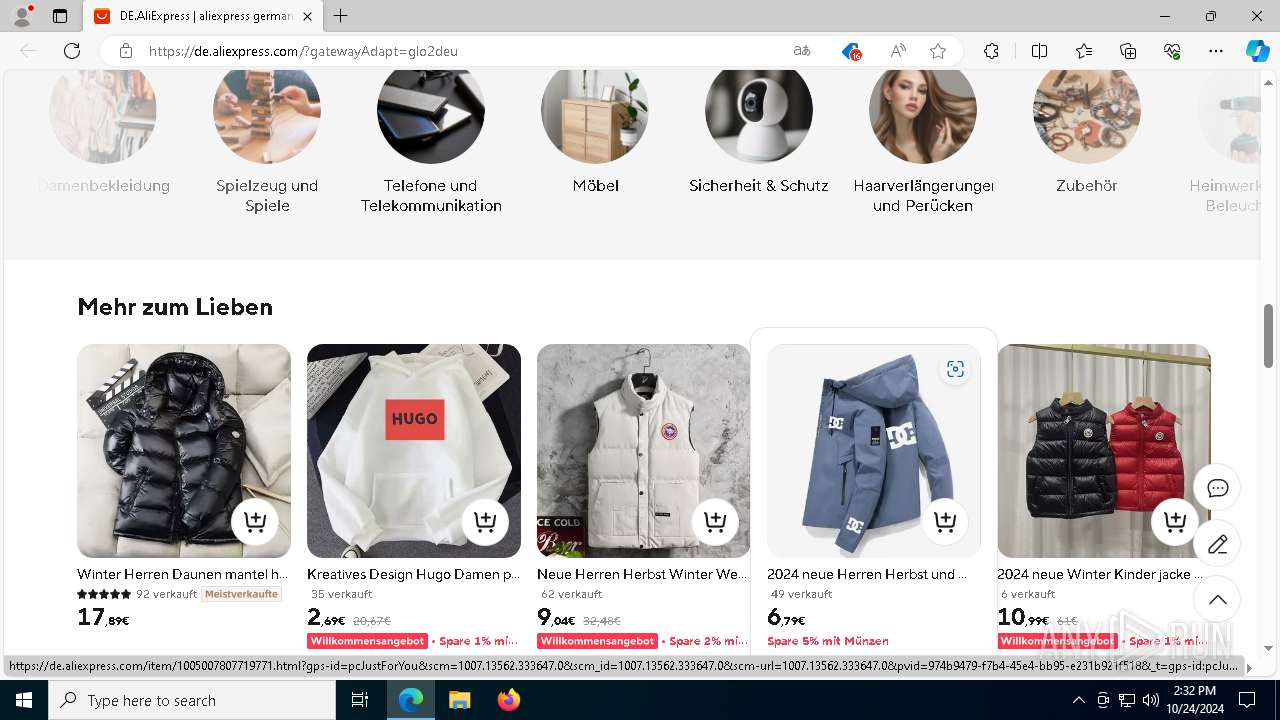View black Daunenmantel product image
Screen dimensions: 1280x720
(x=184, y=451)
